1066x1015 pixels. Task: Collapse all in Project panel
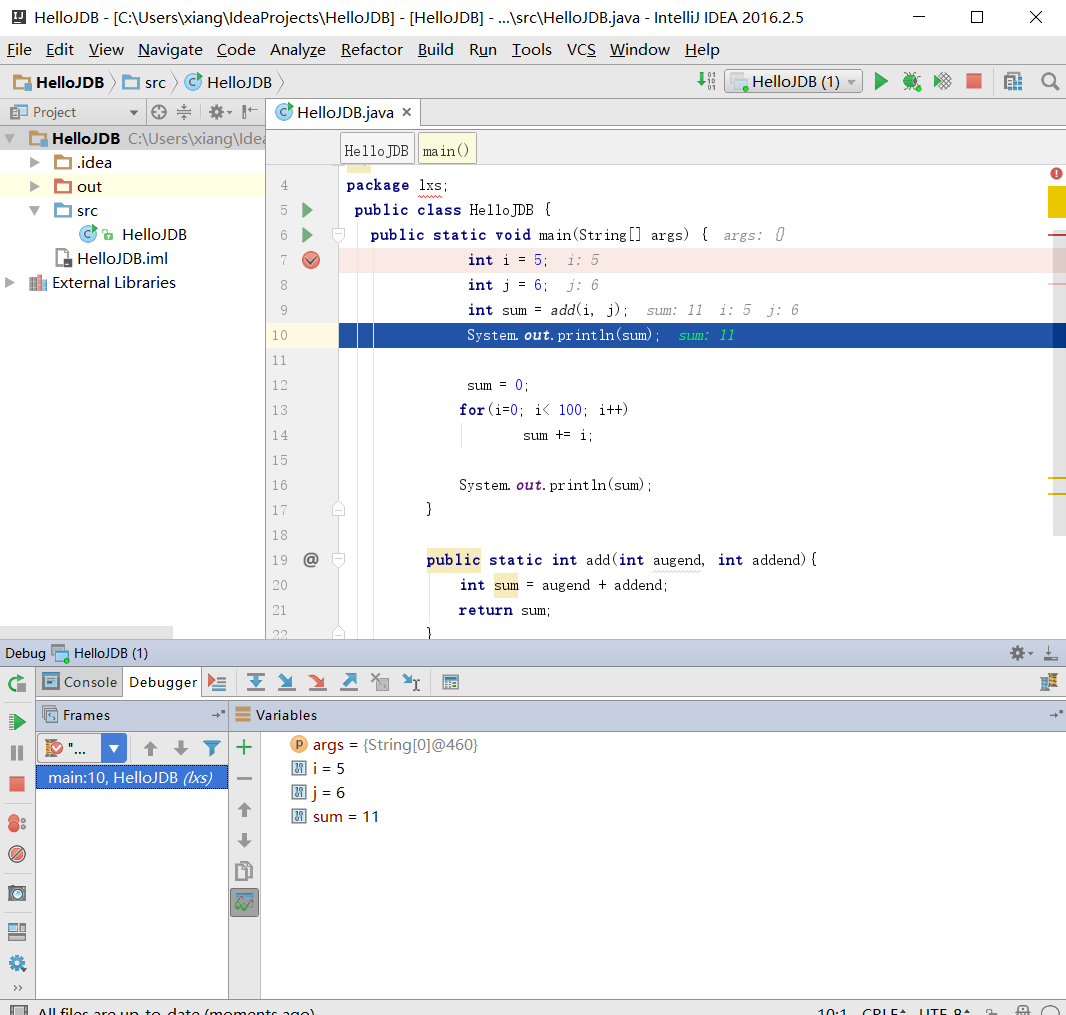click(184, 112)
